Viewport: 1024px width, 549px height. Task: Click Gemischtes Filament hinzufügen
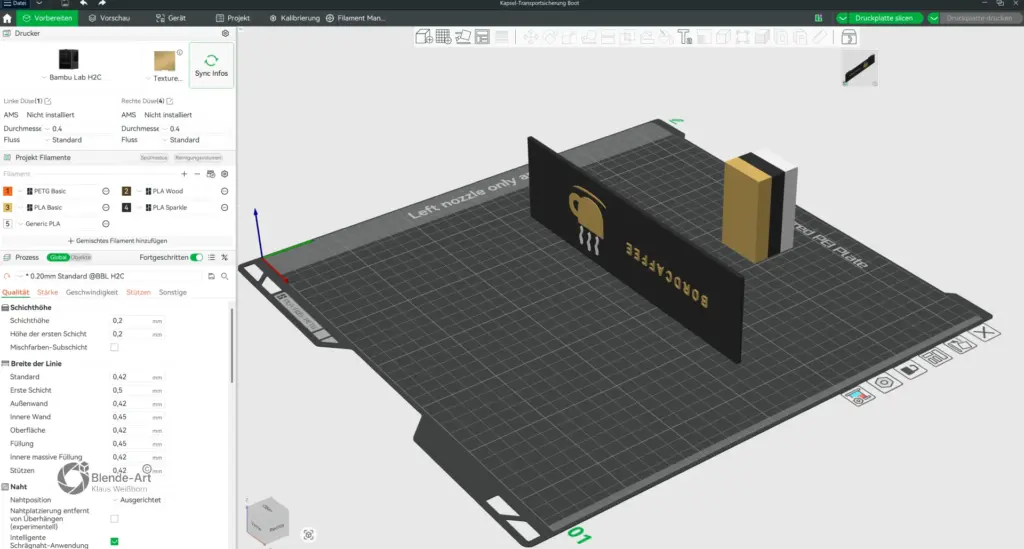[x=118, y=241]
